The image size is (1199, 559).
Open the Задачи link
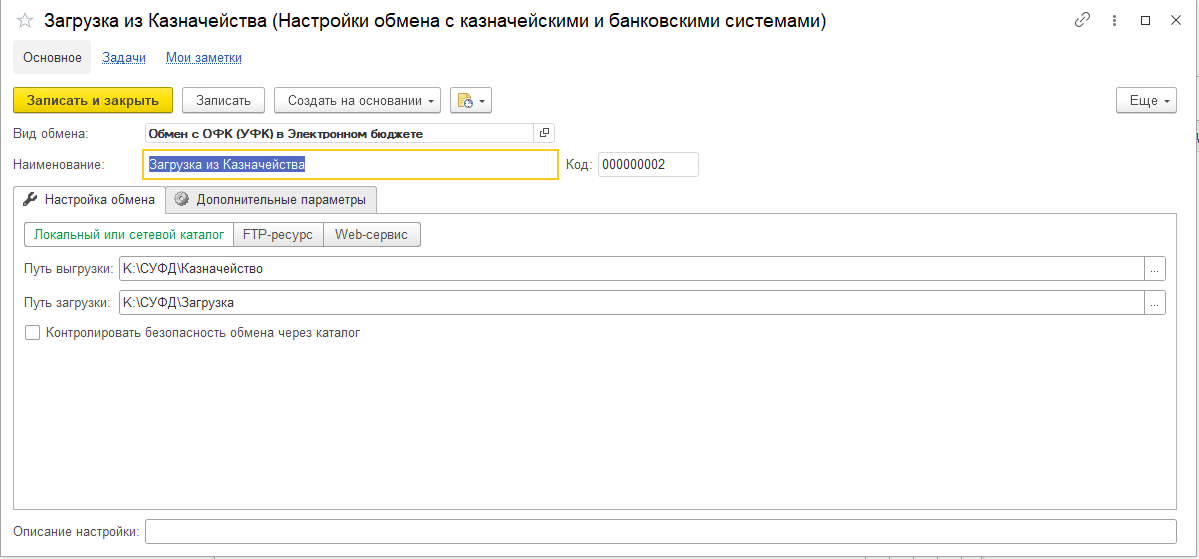(x=124, y=58)
